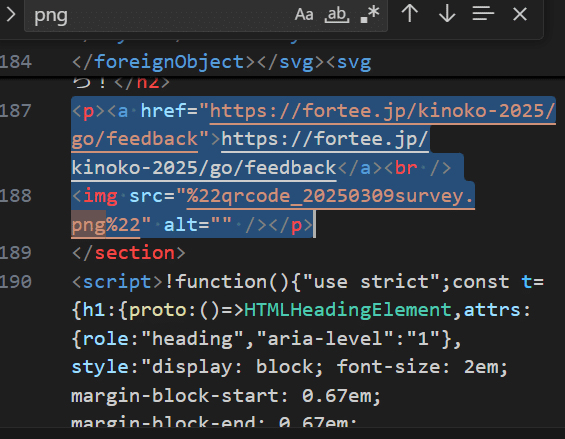Toggle Match Case (Aa) option
Image resolution: width=565 pixels, height=439 pixels.
pos(304,15)
